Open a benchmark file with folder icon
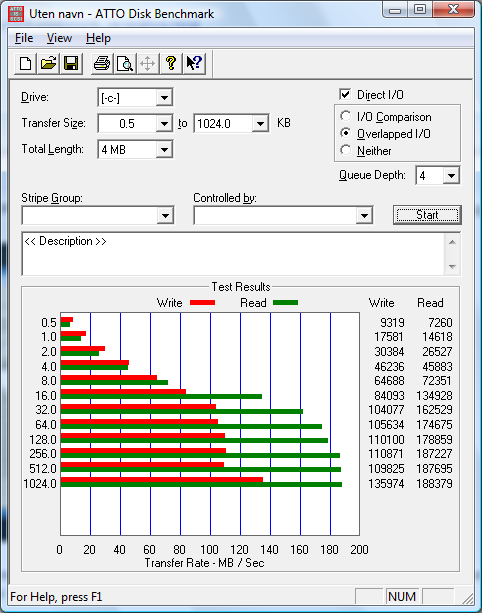The height and width of the screenshot is (613, 482). pyautogui.click(x=48, y=63)
